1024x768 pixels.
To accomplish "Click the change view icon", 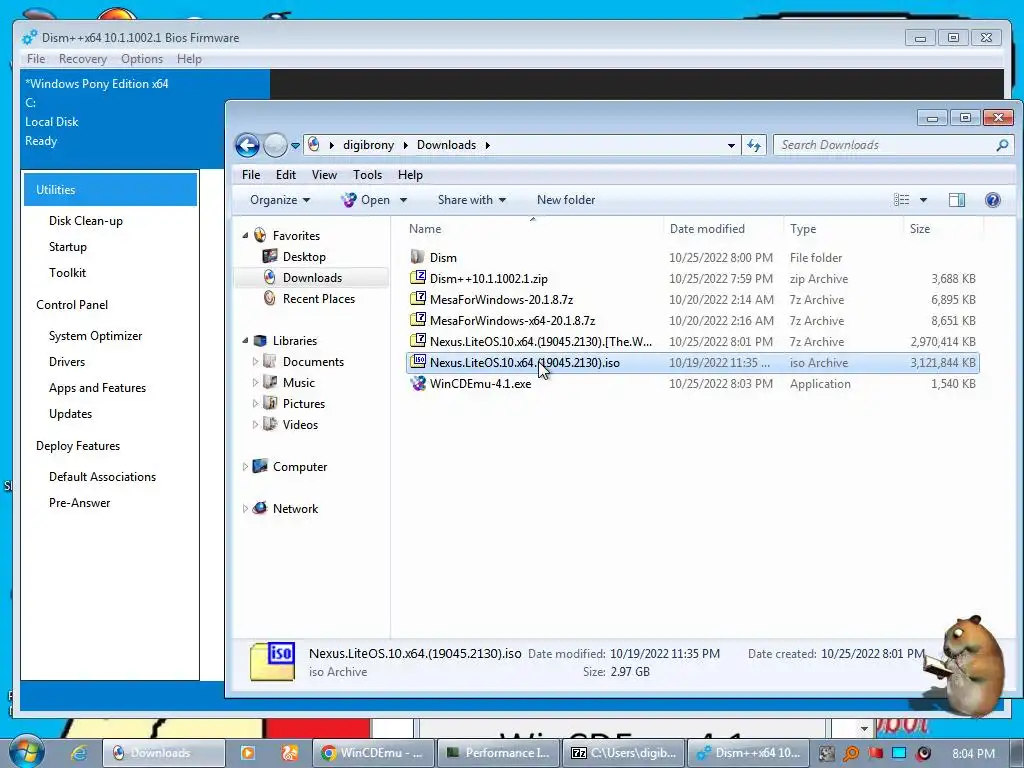I will pos(901,200).
